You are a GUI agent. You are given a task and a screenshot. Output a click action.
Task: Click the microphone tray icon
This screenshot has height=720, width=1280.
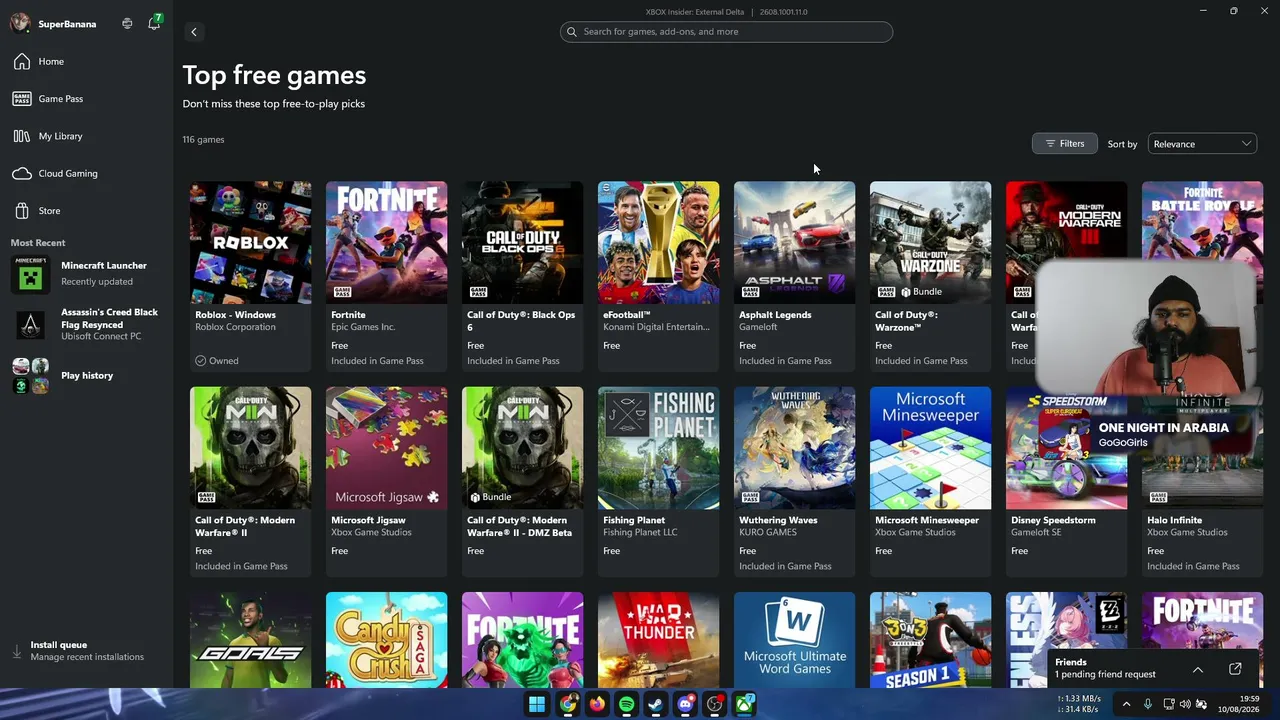click(x=1148, y=704)
